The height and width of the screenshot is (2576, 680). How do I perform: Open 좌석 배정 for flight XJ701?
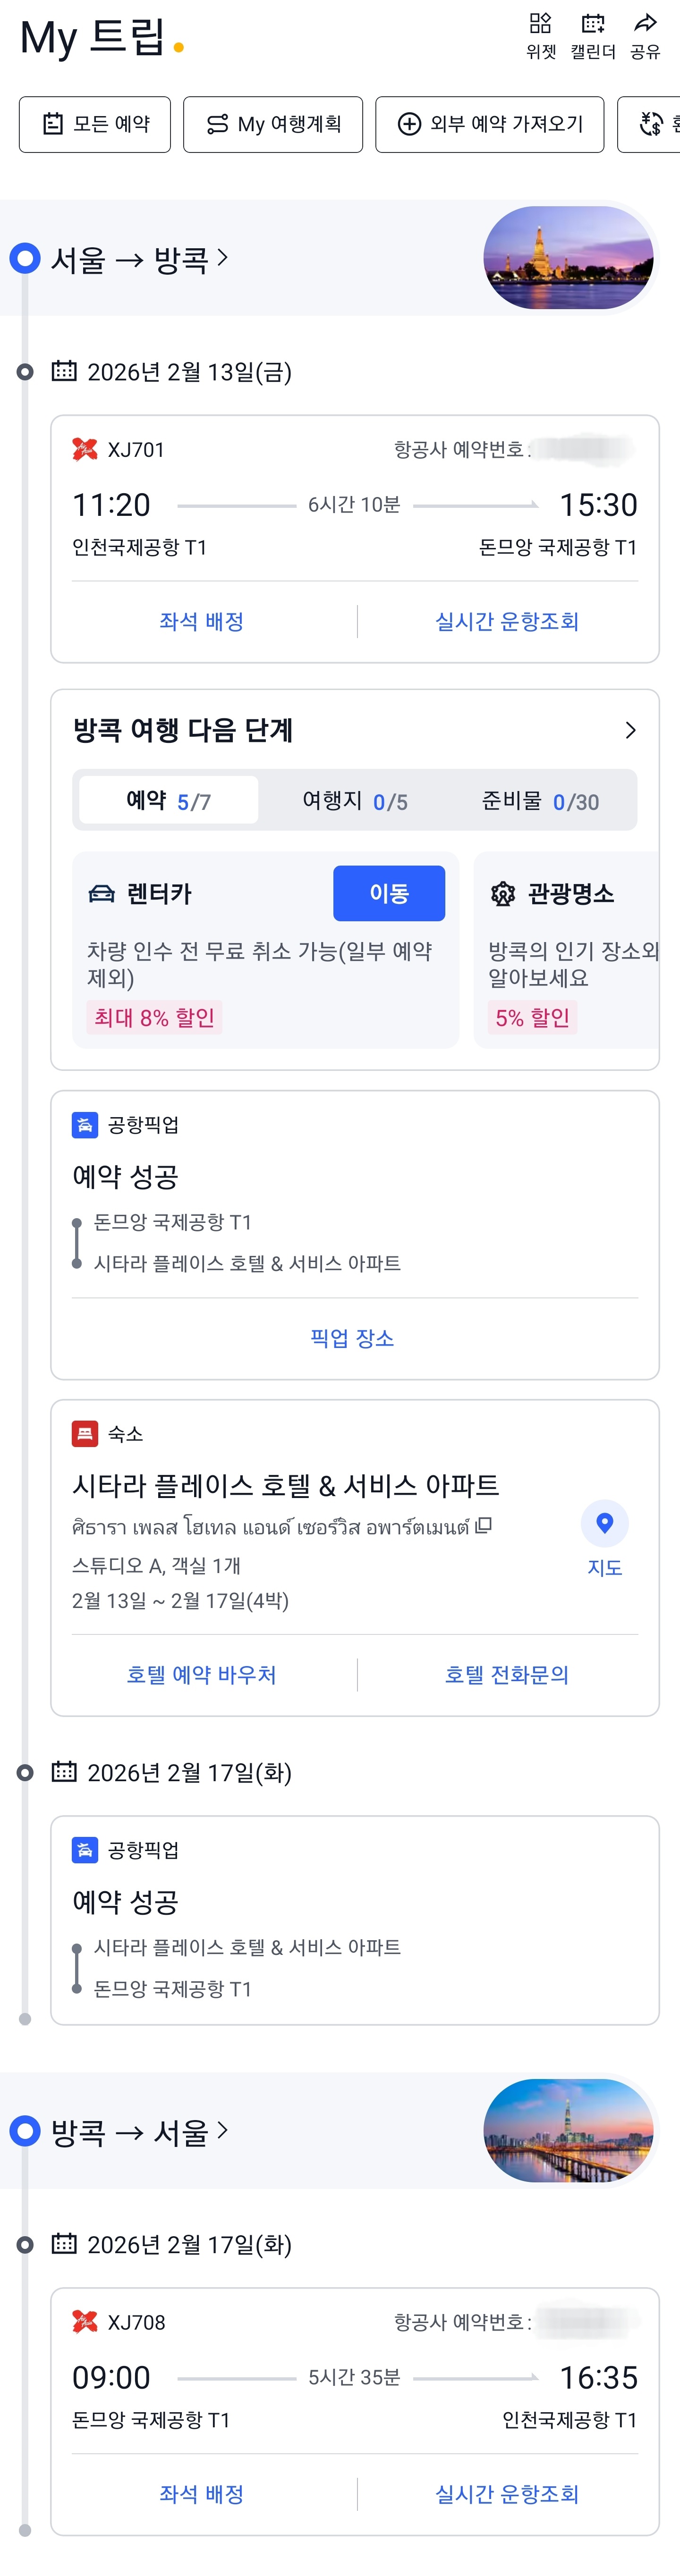[x=201, y=621]
